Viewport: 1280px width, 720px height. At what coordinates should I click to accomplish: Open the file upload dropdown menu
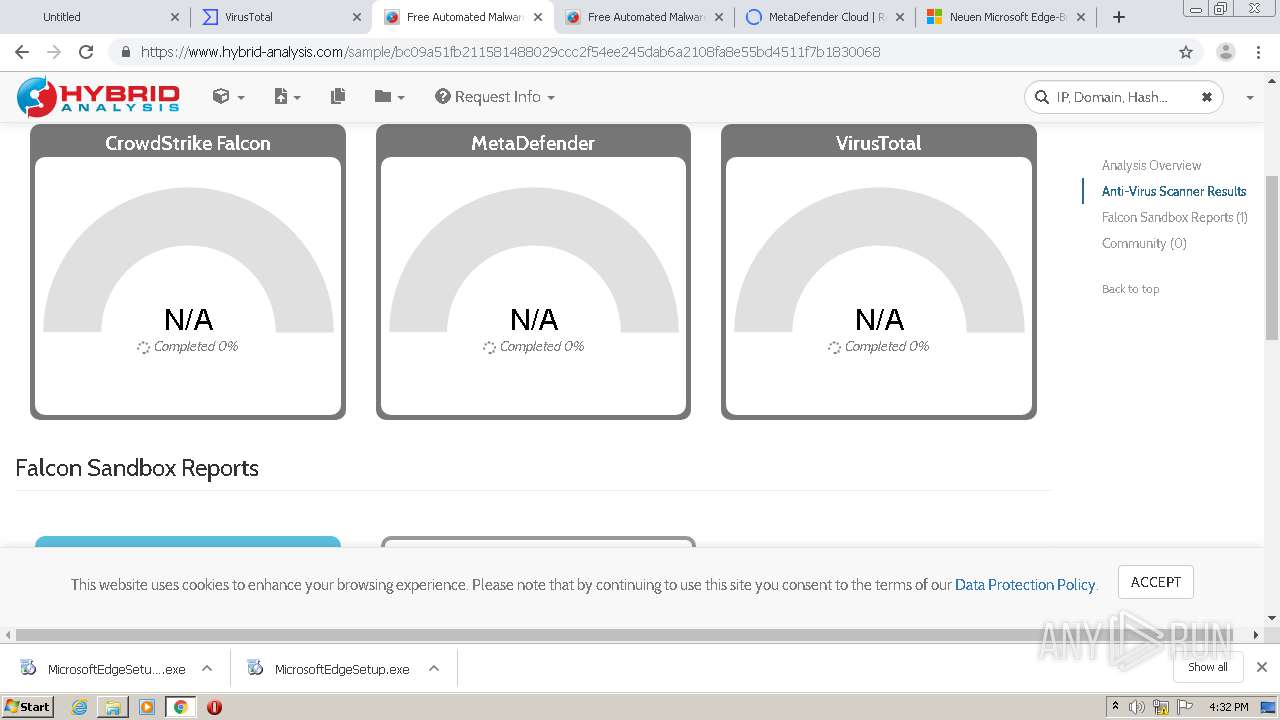point(287,97)
